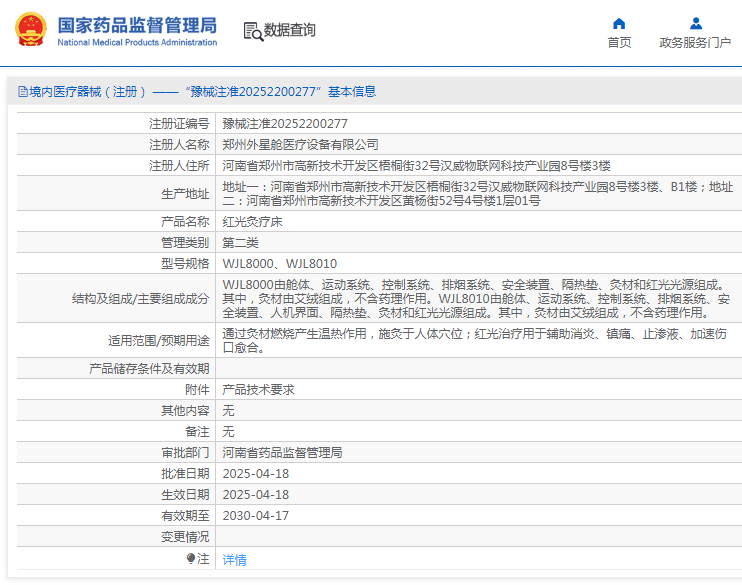The width and height of the screenshot is (742, 585).
Task: Click the lightbulb icon beside 注
Action: 191,559
